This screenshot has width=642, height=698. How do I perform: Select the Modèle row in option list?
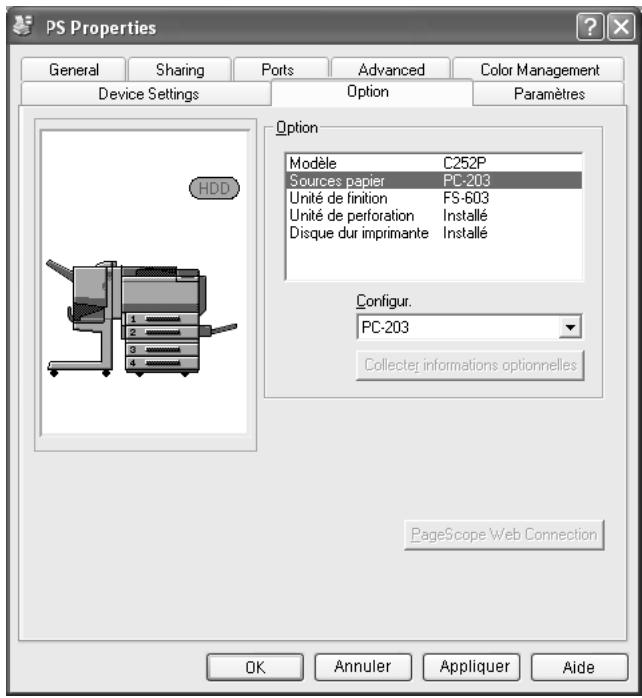point(433,163)
